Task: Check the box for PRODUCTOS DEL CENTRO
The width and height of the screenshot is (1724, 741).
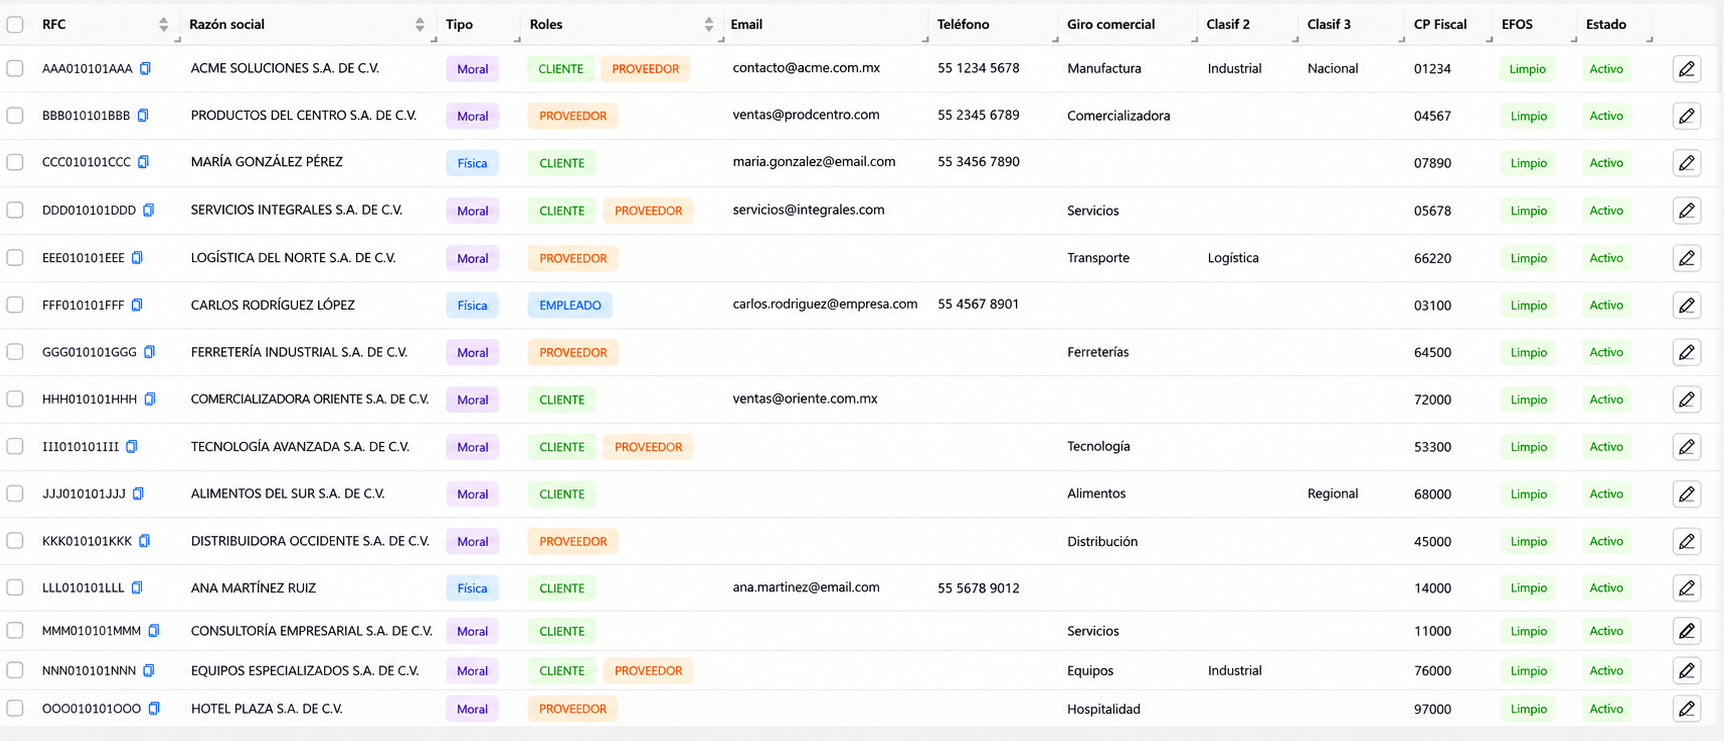Action: tap(15, 116)
